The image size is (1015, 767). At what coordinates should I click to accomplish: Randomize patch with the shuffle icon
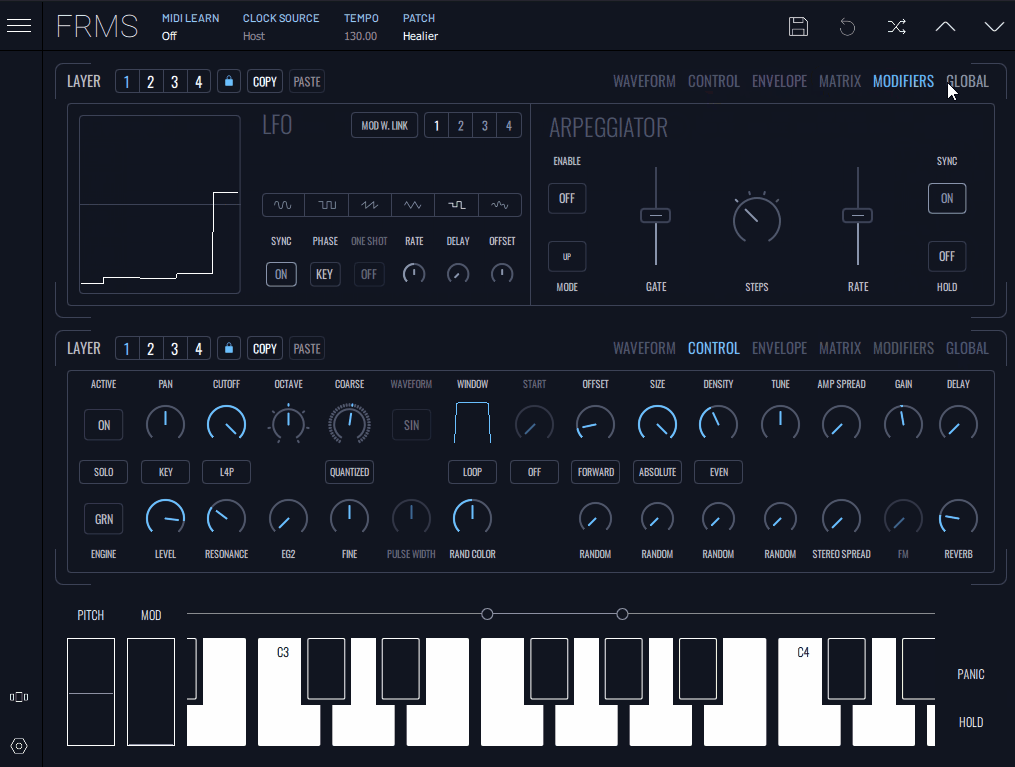click(x=896, y=27)
